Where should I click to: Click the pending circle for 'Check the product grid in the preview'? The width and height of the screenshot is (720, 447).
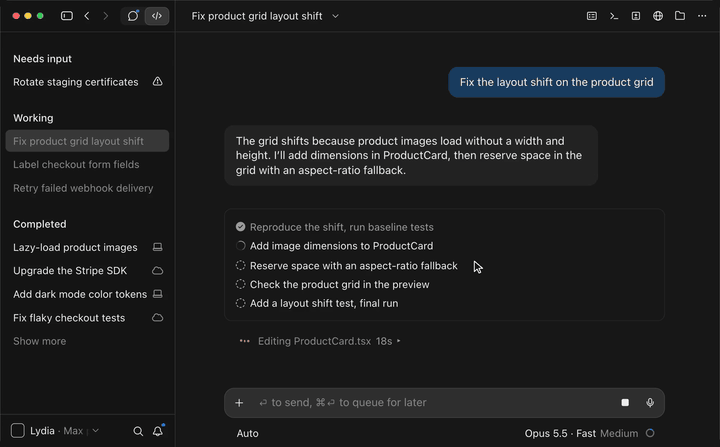tap(241, 284)
